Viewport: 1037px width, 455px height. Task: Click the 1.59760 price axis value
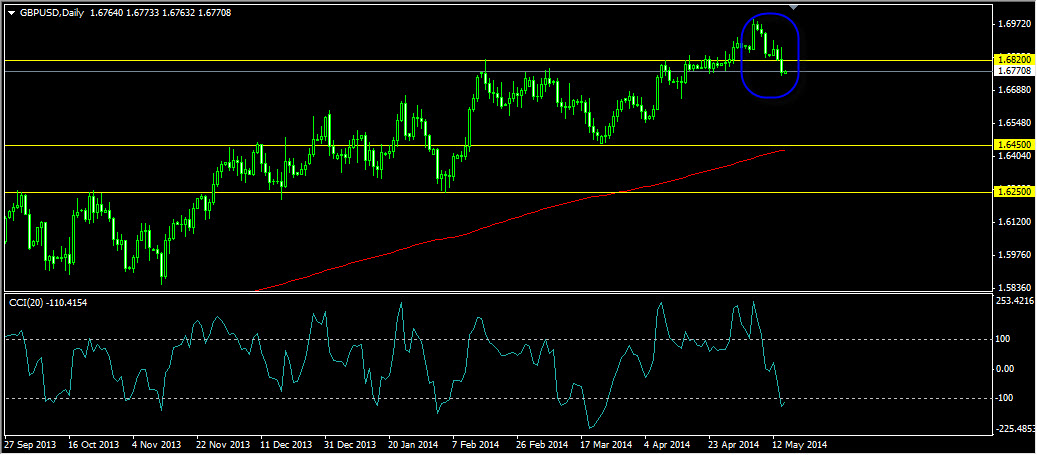1016,255
